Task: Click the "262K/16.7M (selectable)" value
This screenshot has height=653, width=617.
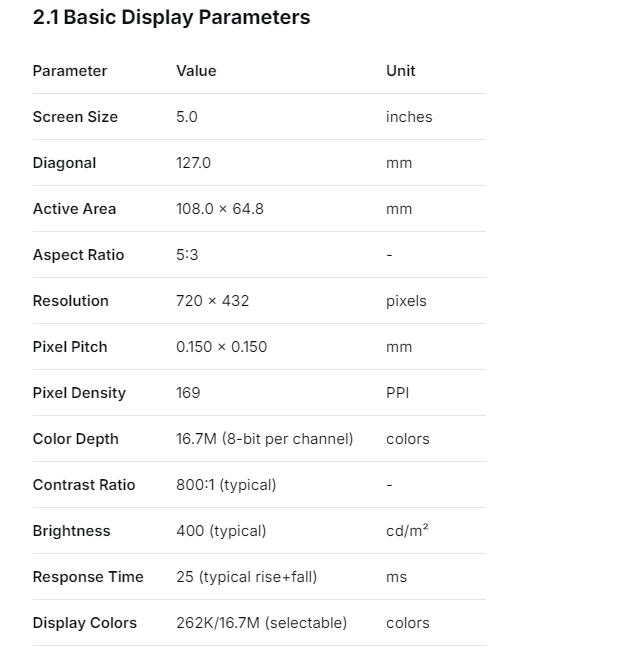Action: 261,623
